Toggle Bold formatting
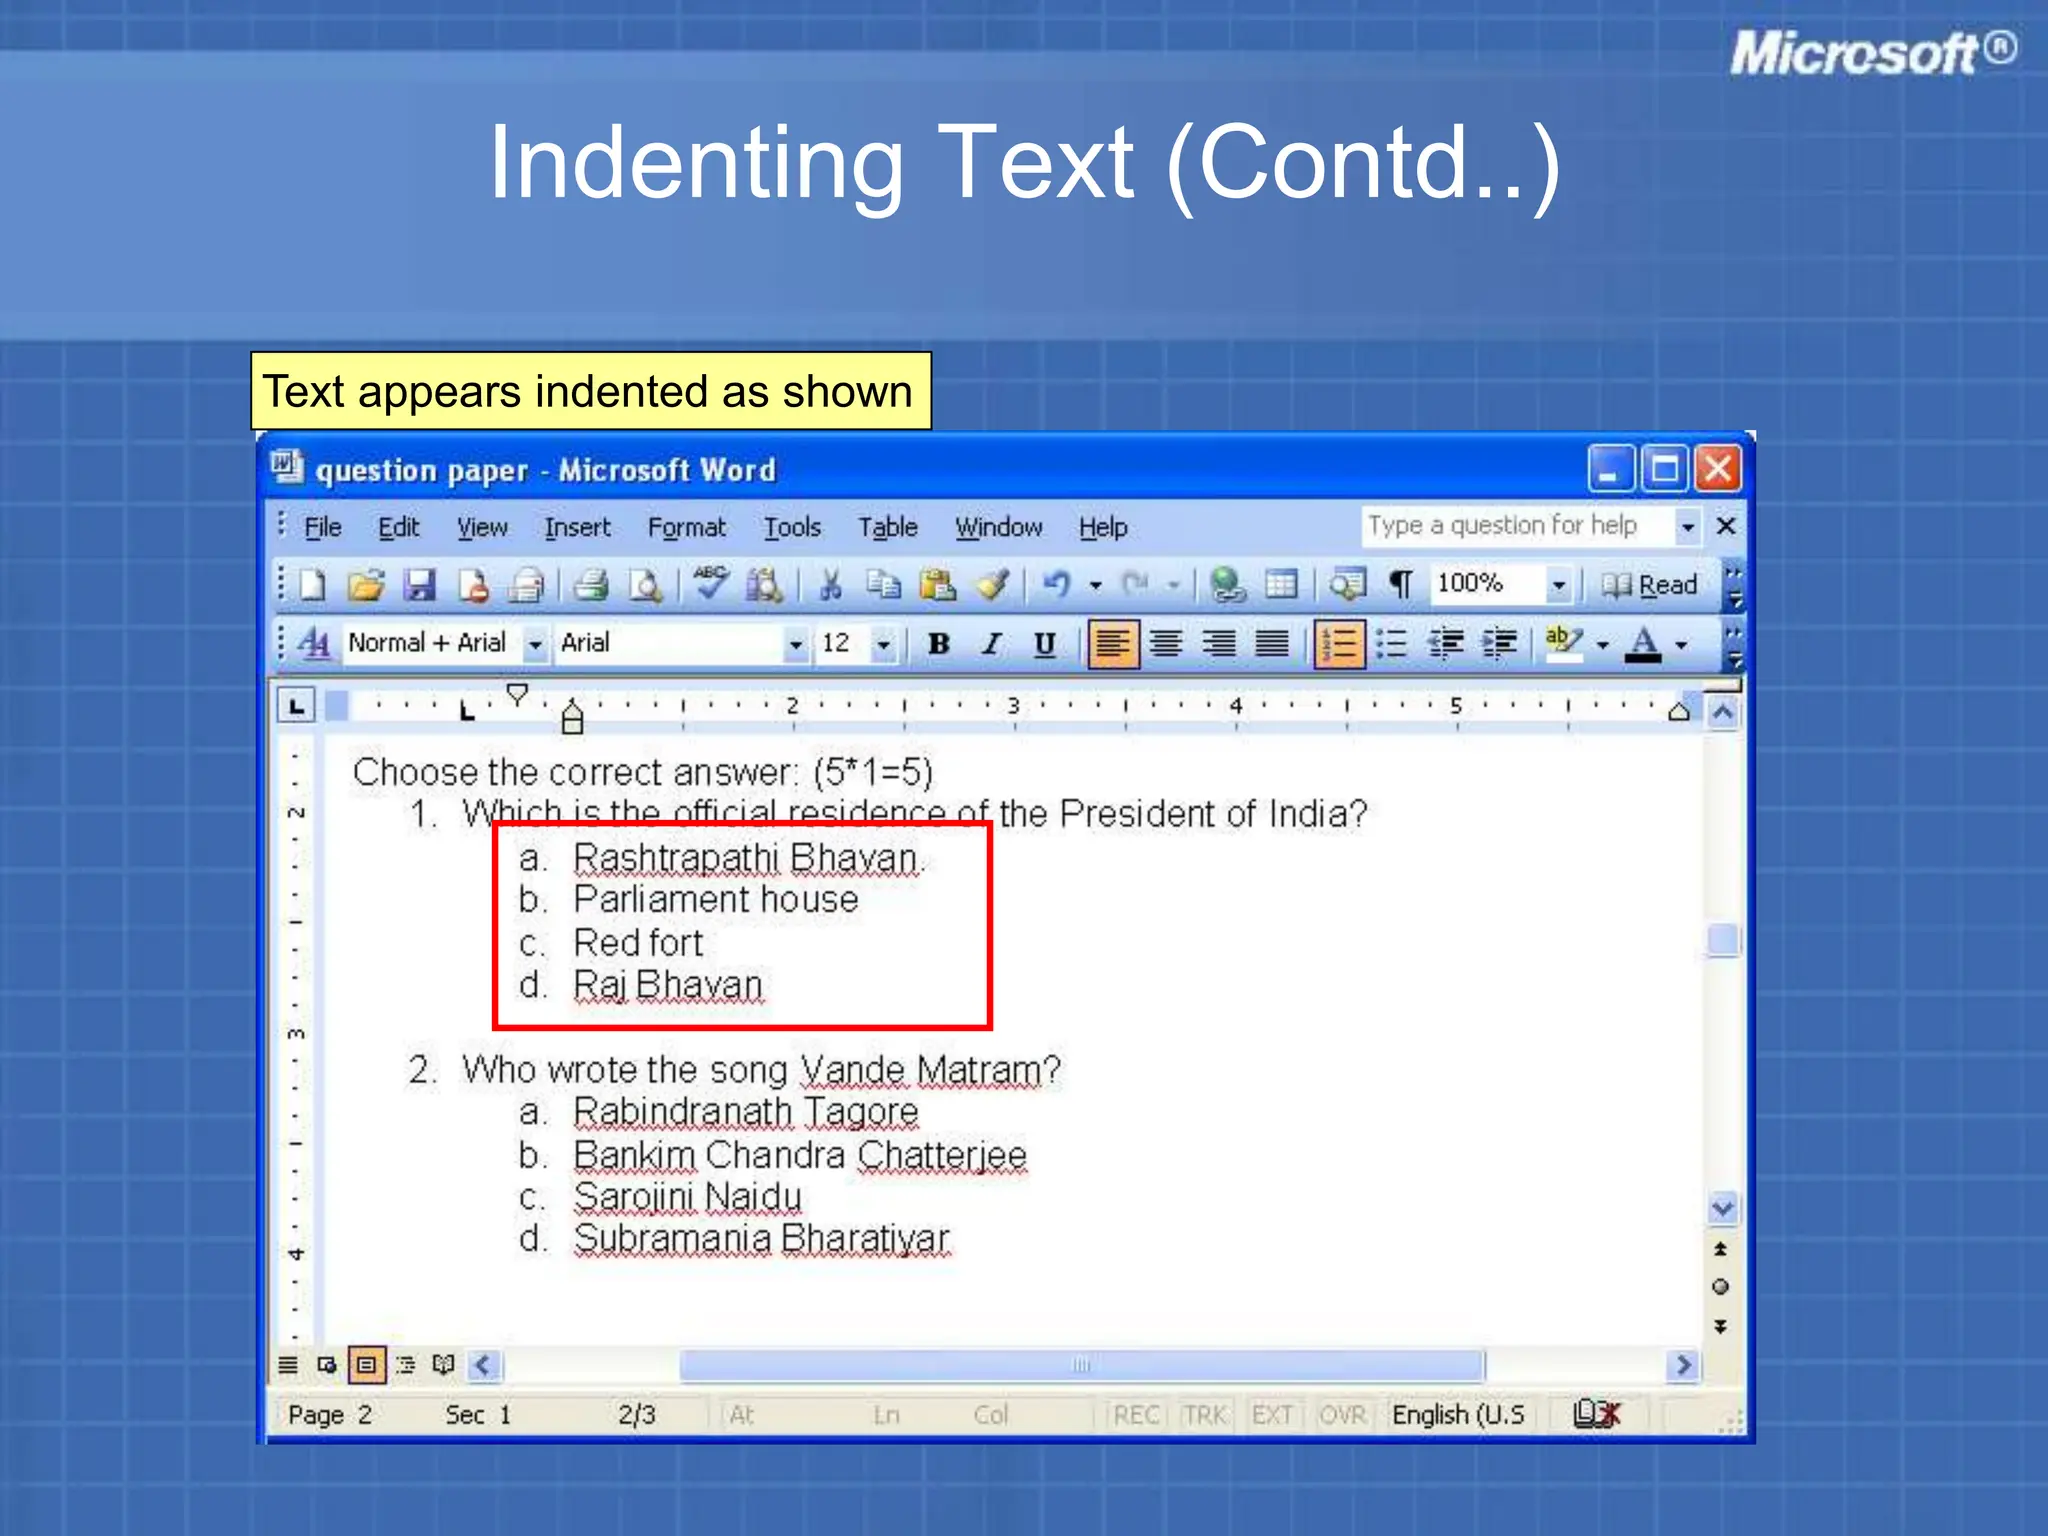Screen dimensions: 2048x1536 938,644
